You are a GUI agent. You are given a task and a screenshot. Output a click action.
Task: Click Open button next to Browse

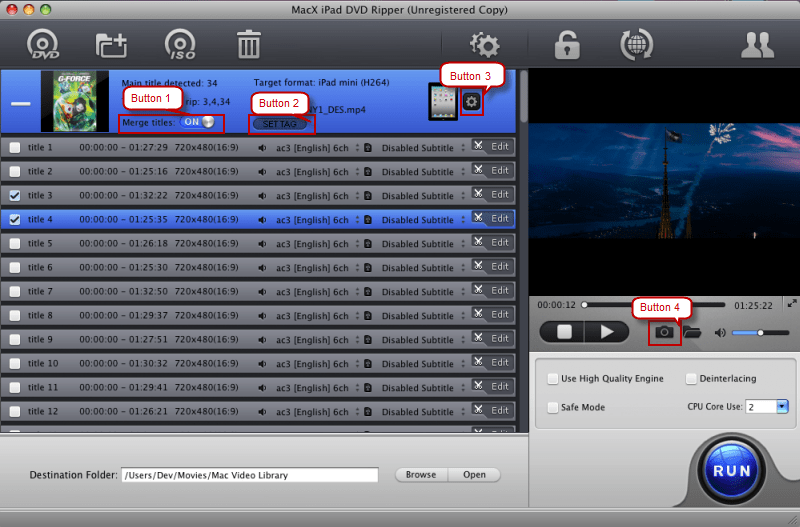coord(474,474)
